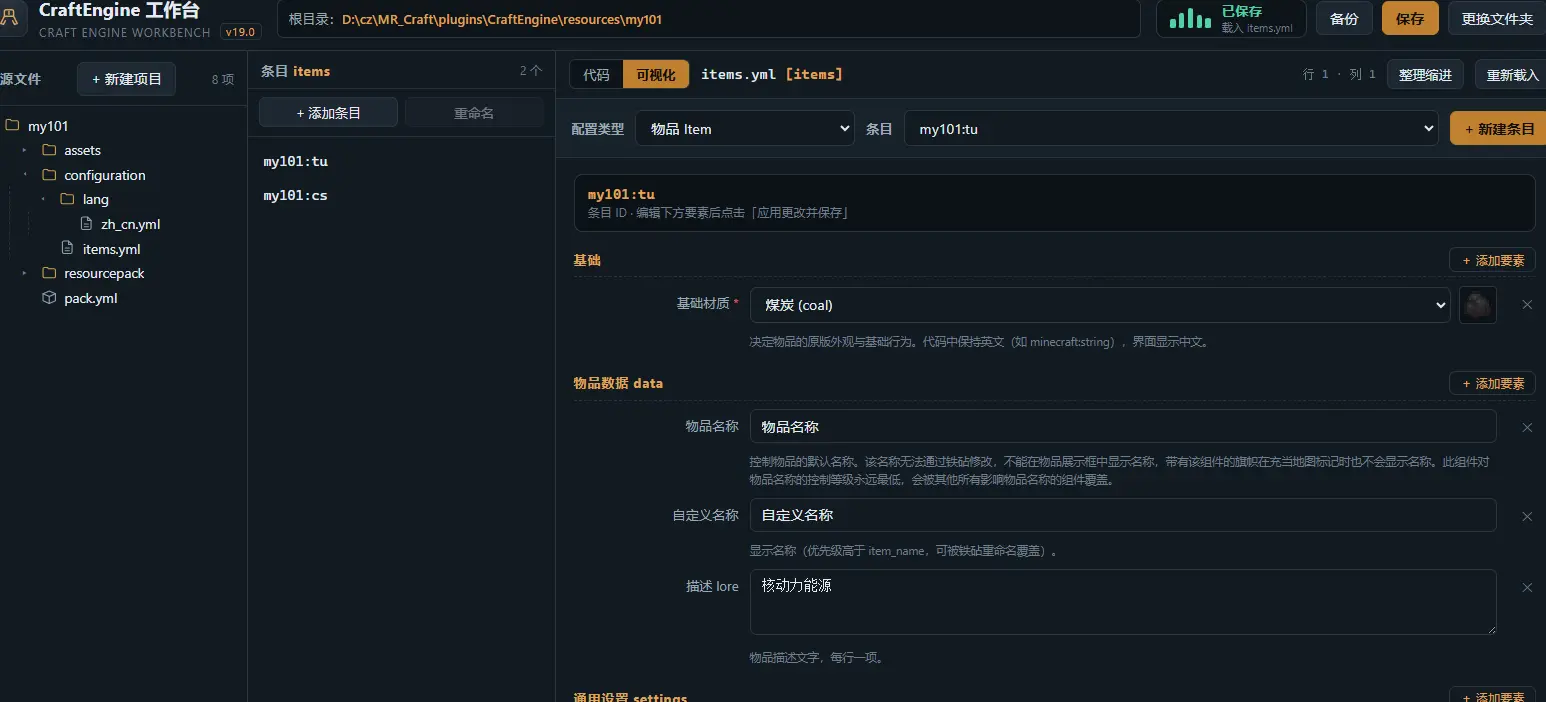
Task: Remove the 描述 lore field with its X
Action: click(x=1527, y=587)
